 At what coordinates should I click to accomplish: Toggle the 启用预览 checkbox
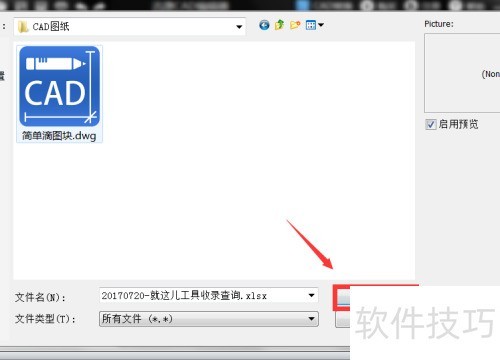pos(430,125)
